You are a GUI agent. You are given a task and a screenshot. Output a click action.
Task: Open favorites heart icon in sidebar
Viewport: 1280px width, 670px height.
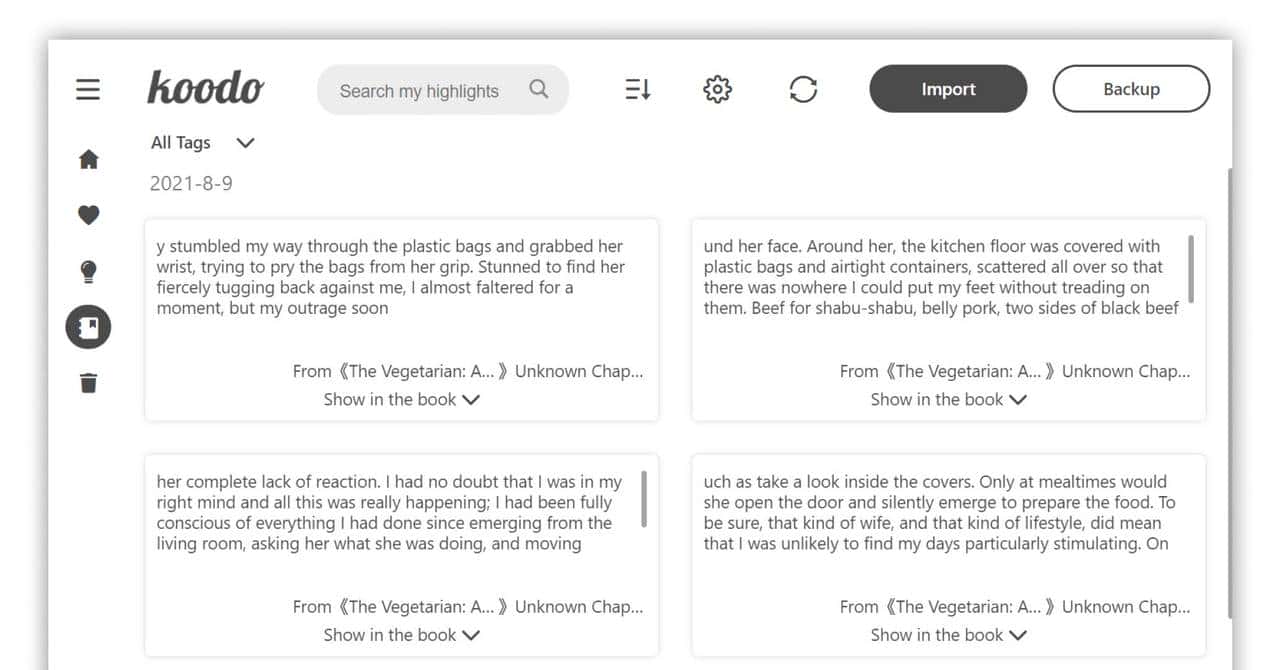(x=88, y=214)
